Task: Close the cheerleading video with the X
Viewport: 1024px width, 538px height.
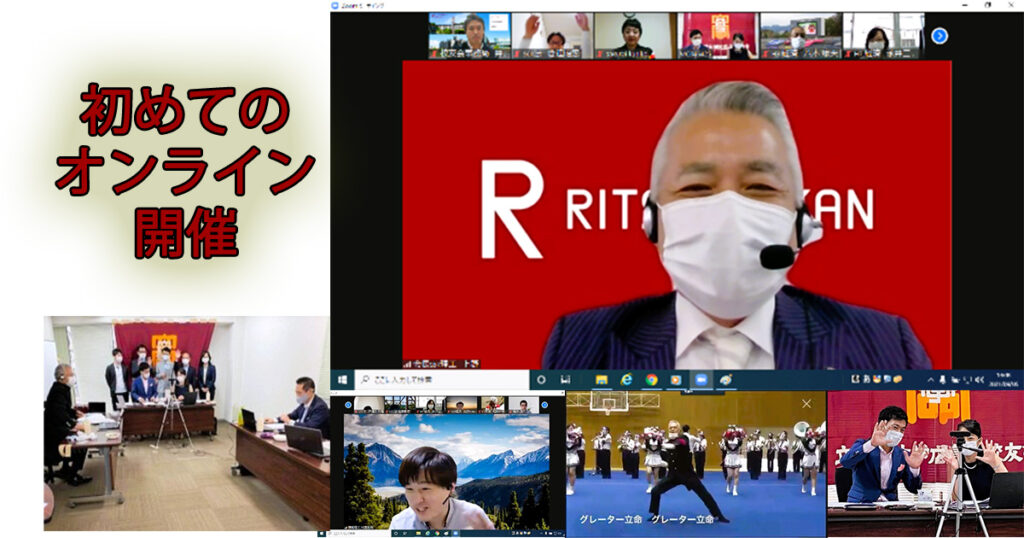Action: [807, 403]
